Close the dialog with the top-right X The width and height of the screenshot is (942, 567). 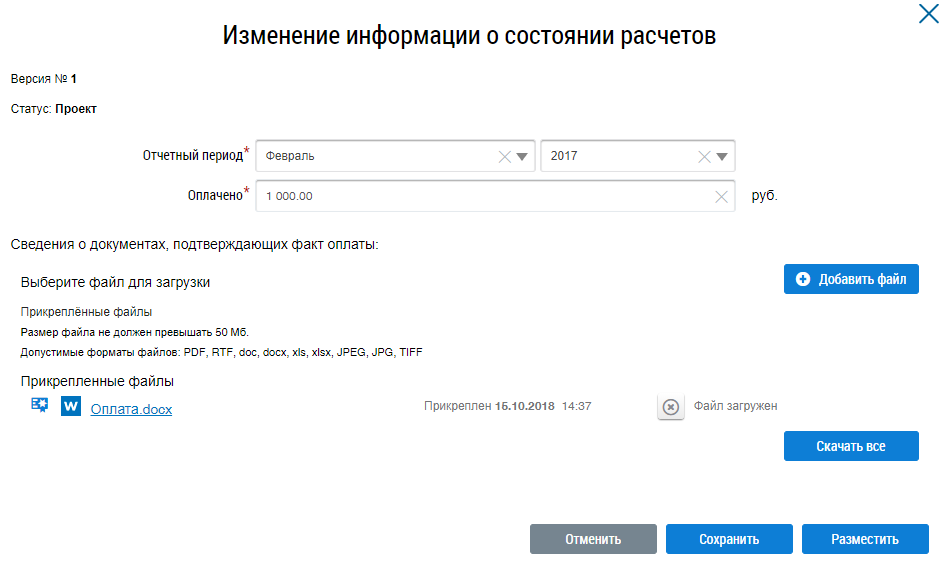pyautogui.click(x=927, y=13)
